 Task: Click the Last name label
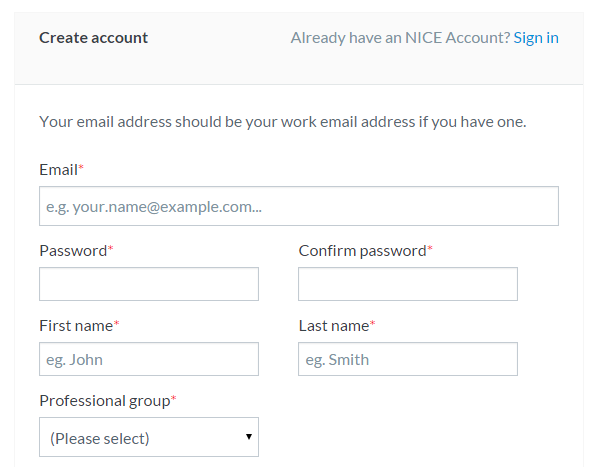(x=333, y=325)
